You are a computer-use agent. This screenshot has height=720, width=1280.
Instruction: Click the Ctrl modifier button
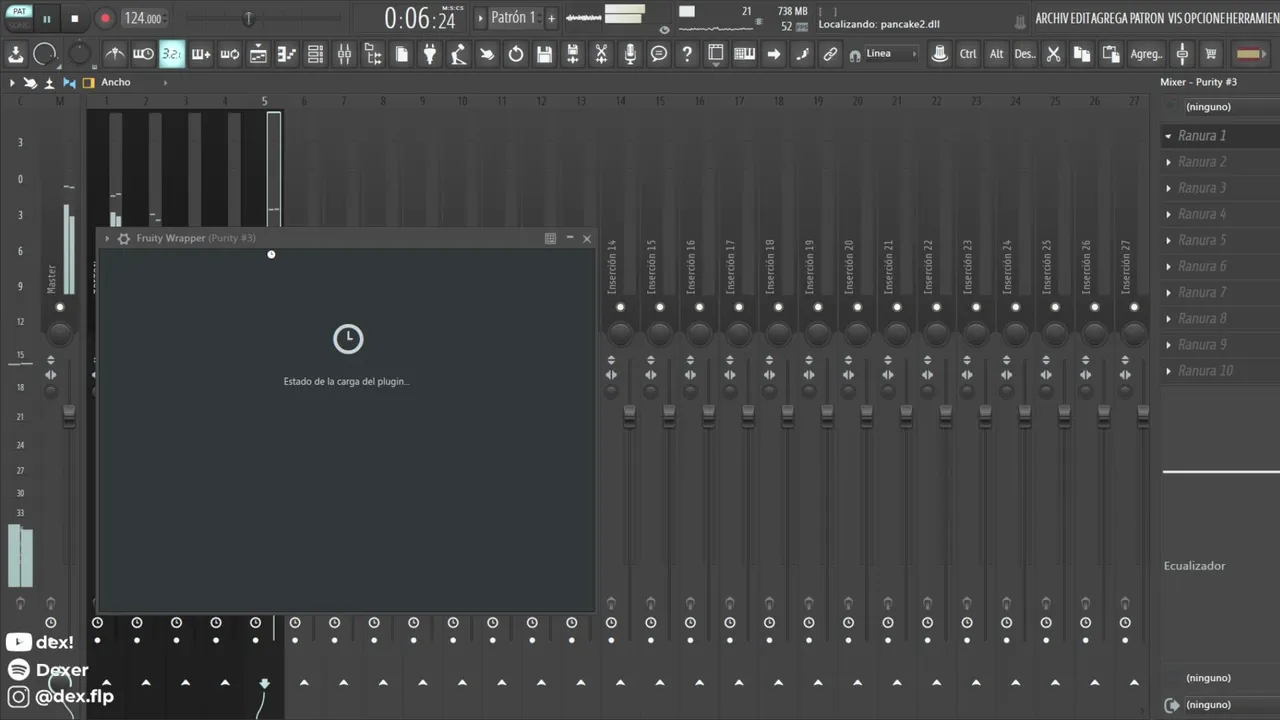pos(968,54)
